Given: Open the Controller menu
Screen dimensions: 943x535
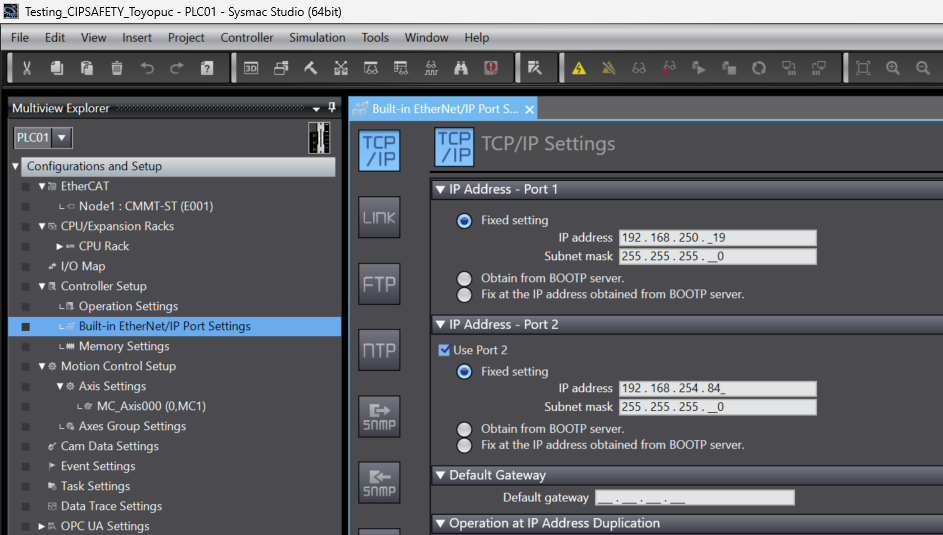Looking at the screenshot, I should click(x=247, y=37).
